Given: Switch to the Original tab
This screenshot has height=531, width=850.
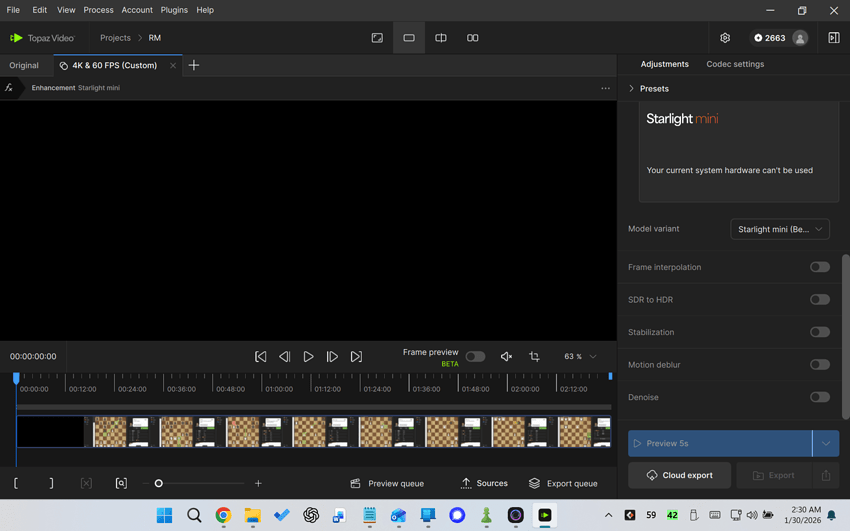Looking at the screenshot, I should [24, 66].
